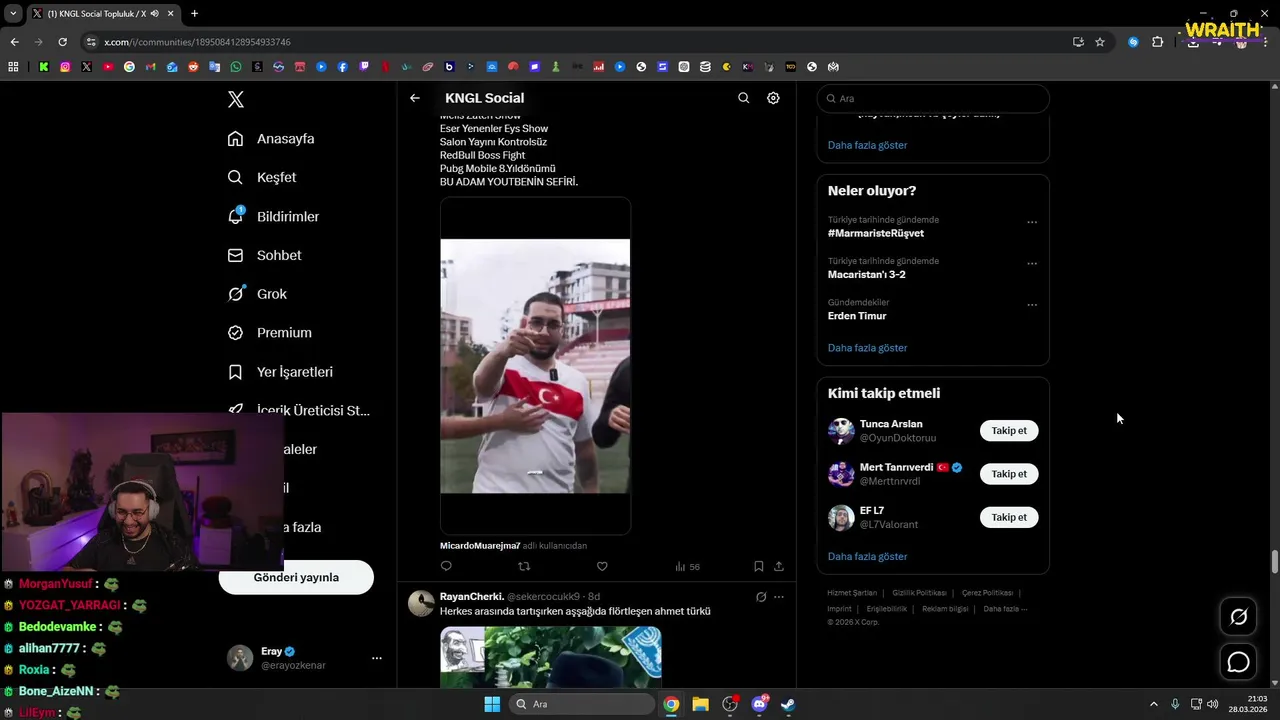
Task: Open options for #MarmaristeRüşvet trend
Action: [x=1032, y=222]
